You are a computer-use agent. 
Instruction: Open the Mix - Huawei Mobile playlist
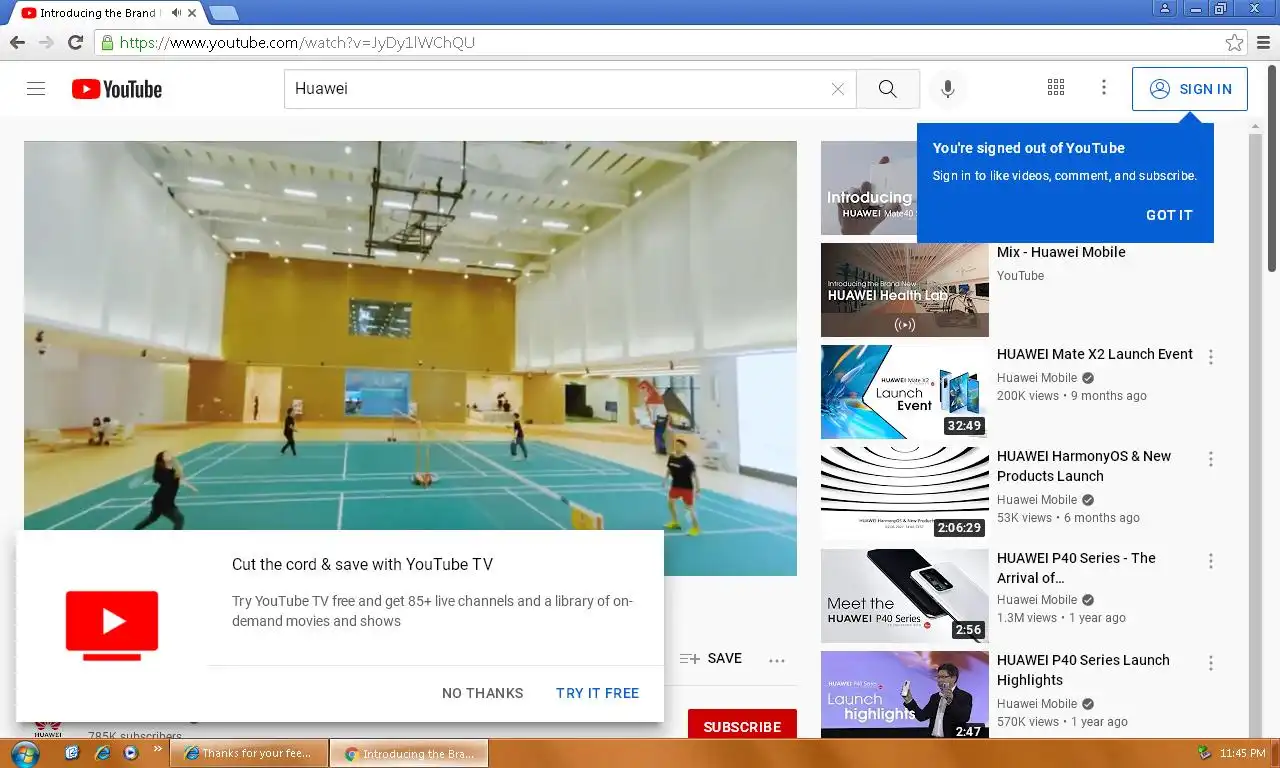click(1061, 252)
